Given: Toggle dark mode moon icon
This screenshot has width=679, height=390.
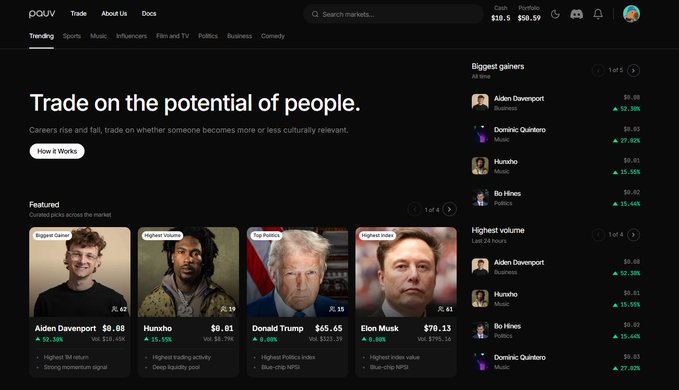Looking at the screenshot, I should point(555,14).
